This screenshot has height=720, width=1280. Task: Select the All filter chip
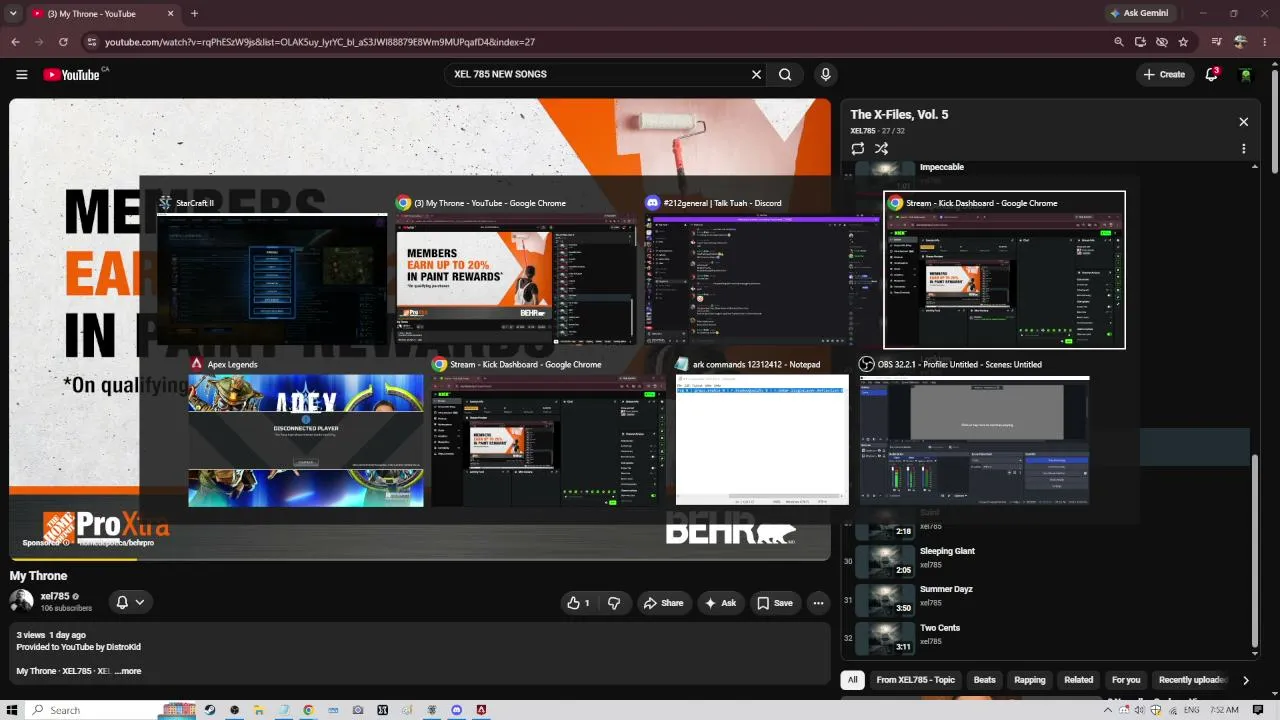[x=852, y=680]
